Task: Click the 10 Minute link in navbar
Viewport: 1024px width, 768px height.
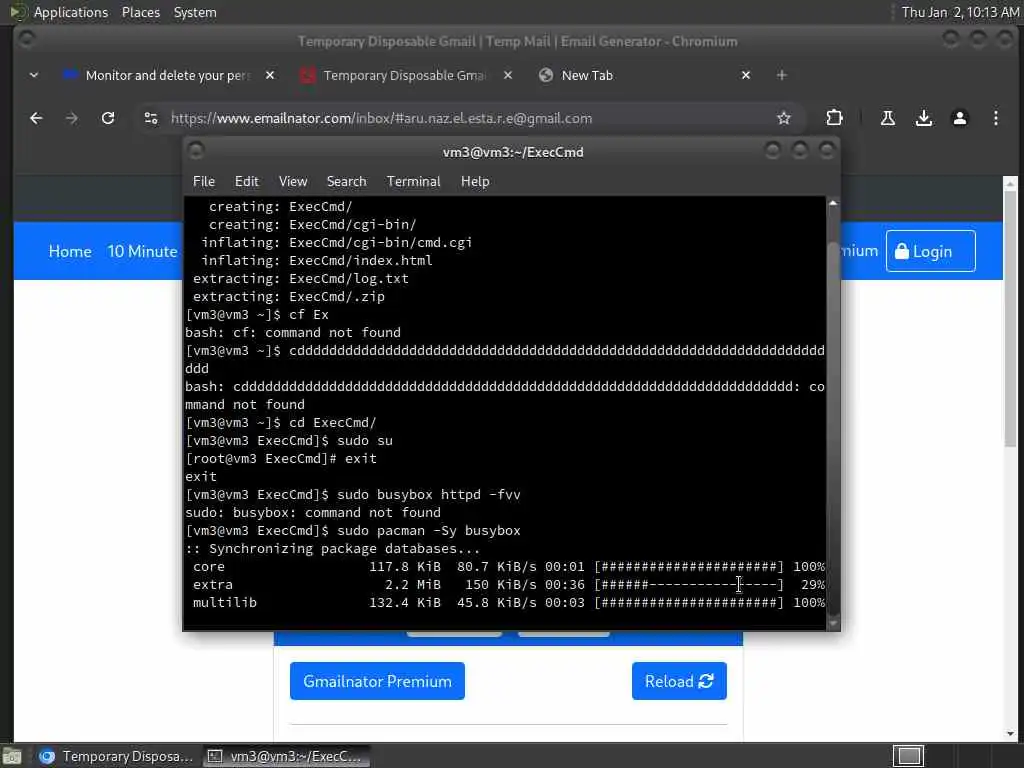Action: (x=142, y=251)
